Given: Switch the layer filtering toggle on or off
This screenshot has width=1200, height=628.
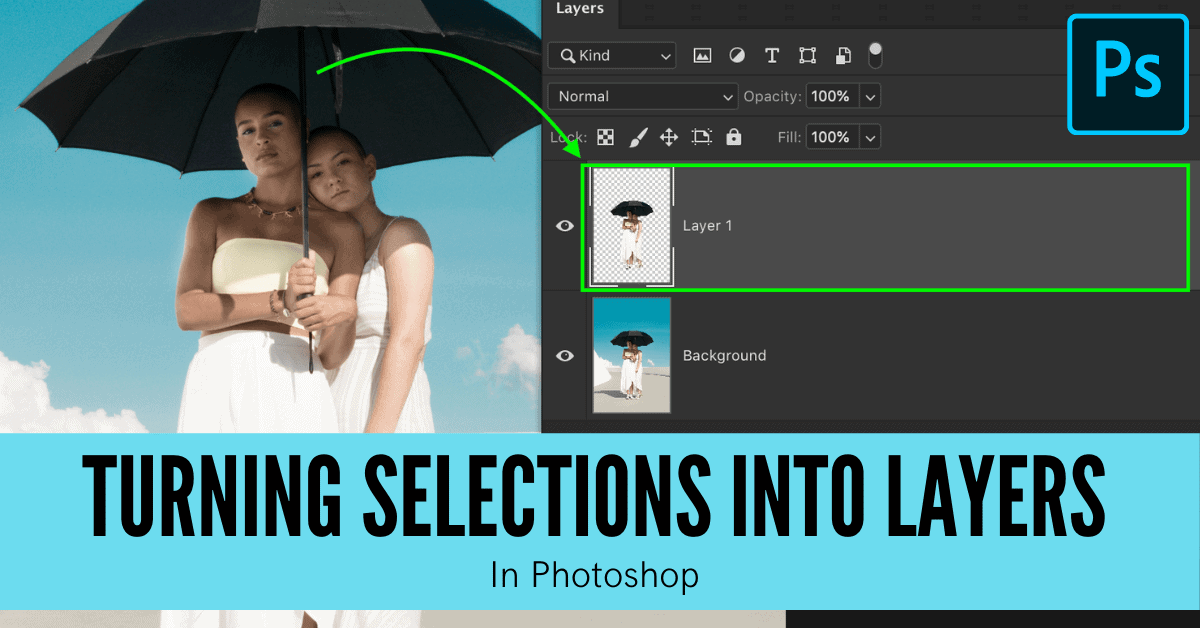Looking at the screenshot, I should (x=874, y=55).
